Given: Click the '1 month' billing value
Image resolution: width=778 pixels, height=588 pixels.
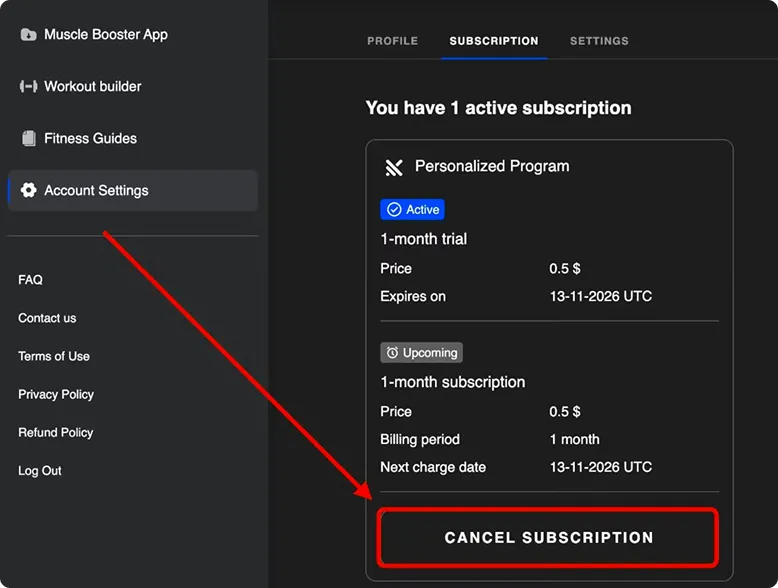Looking at the screenshot, I should click(x=574, y=440).
